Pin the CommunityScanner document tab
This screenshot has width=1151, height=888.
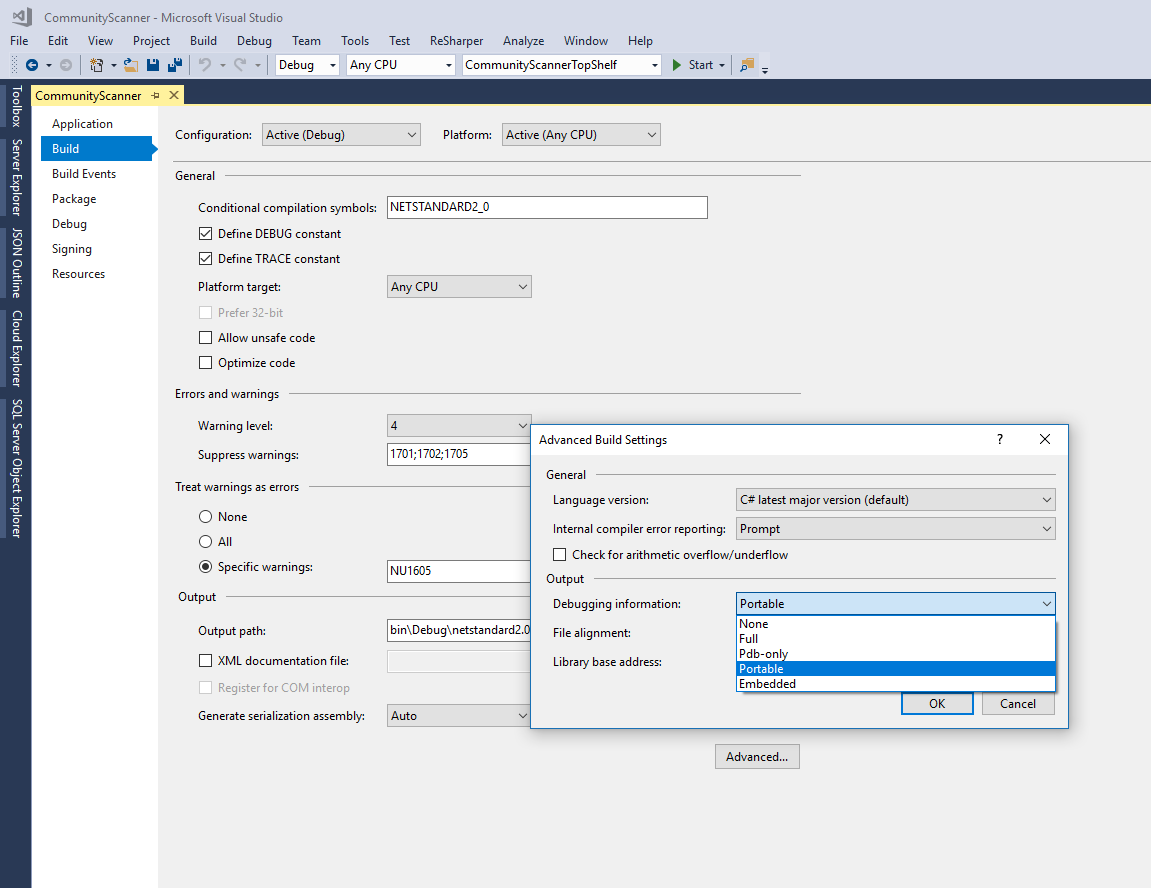[x=155, y=95]
